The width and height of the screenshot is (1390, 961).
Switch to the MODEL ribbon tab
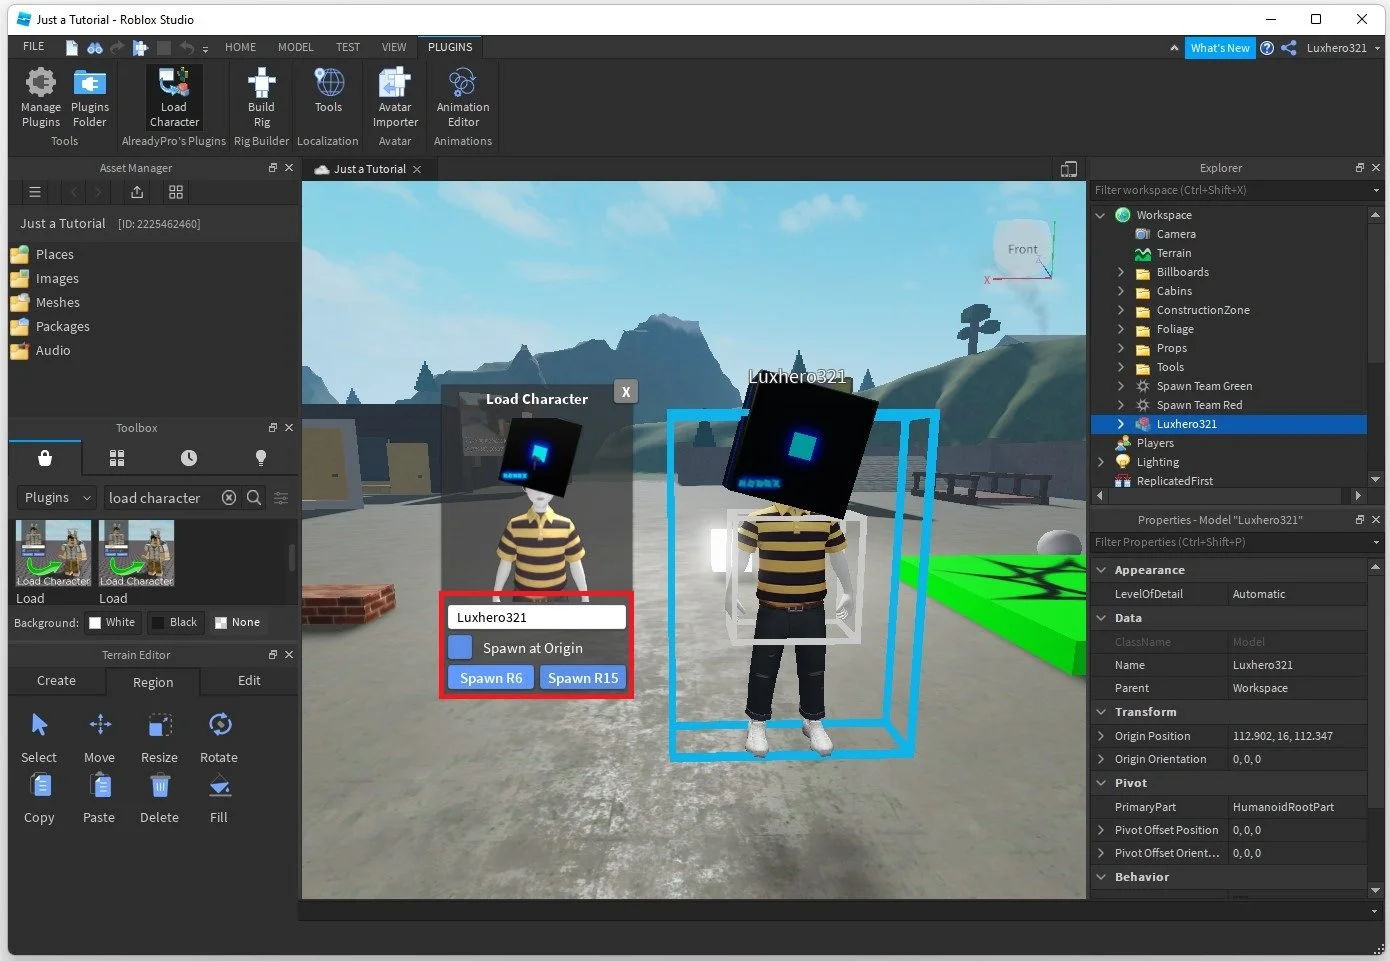295,46
